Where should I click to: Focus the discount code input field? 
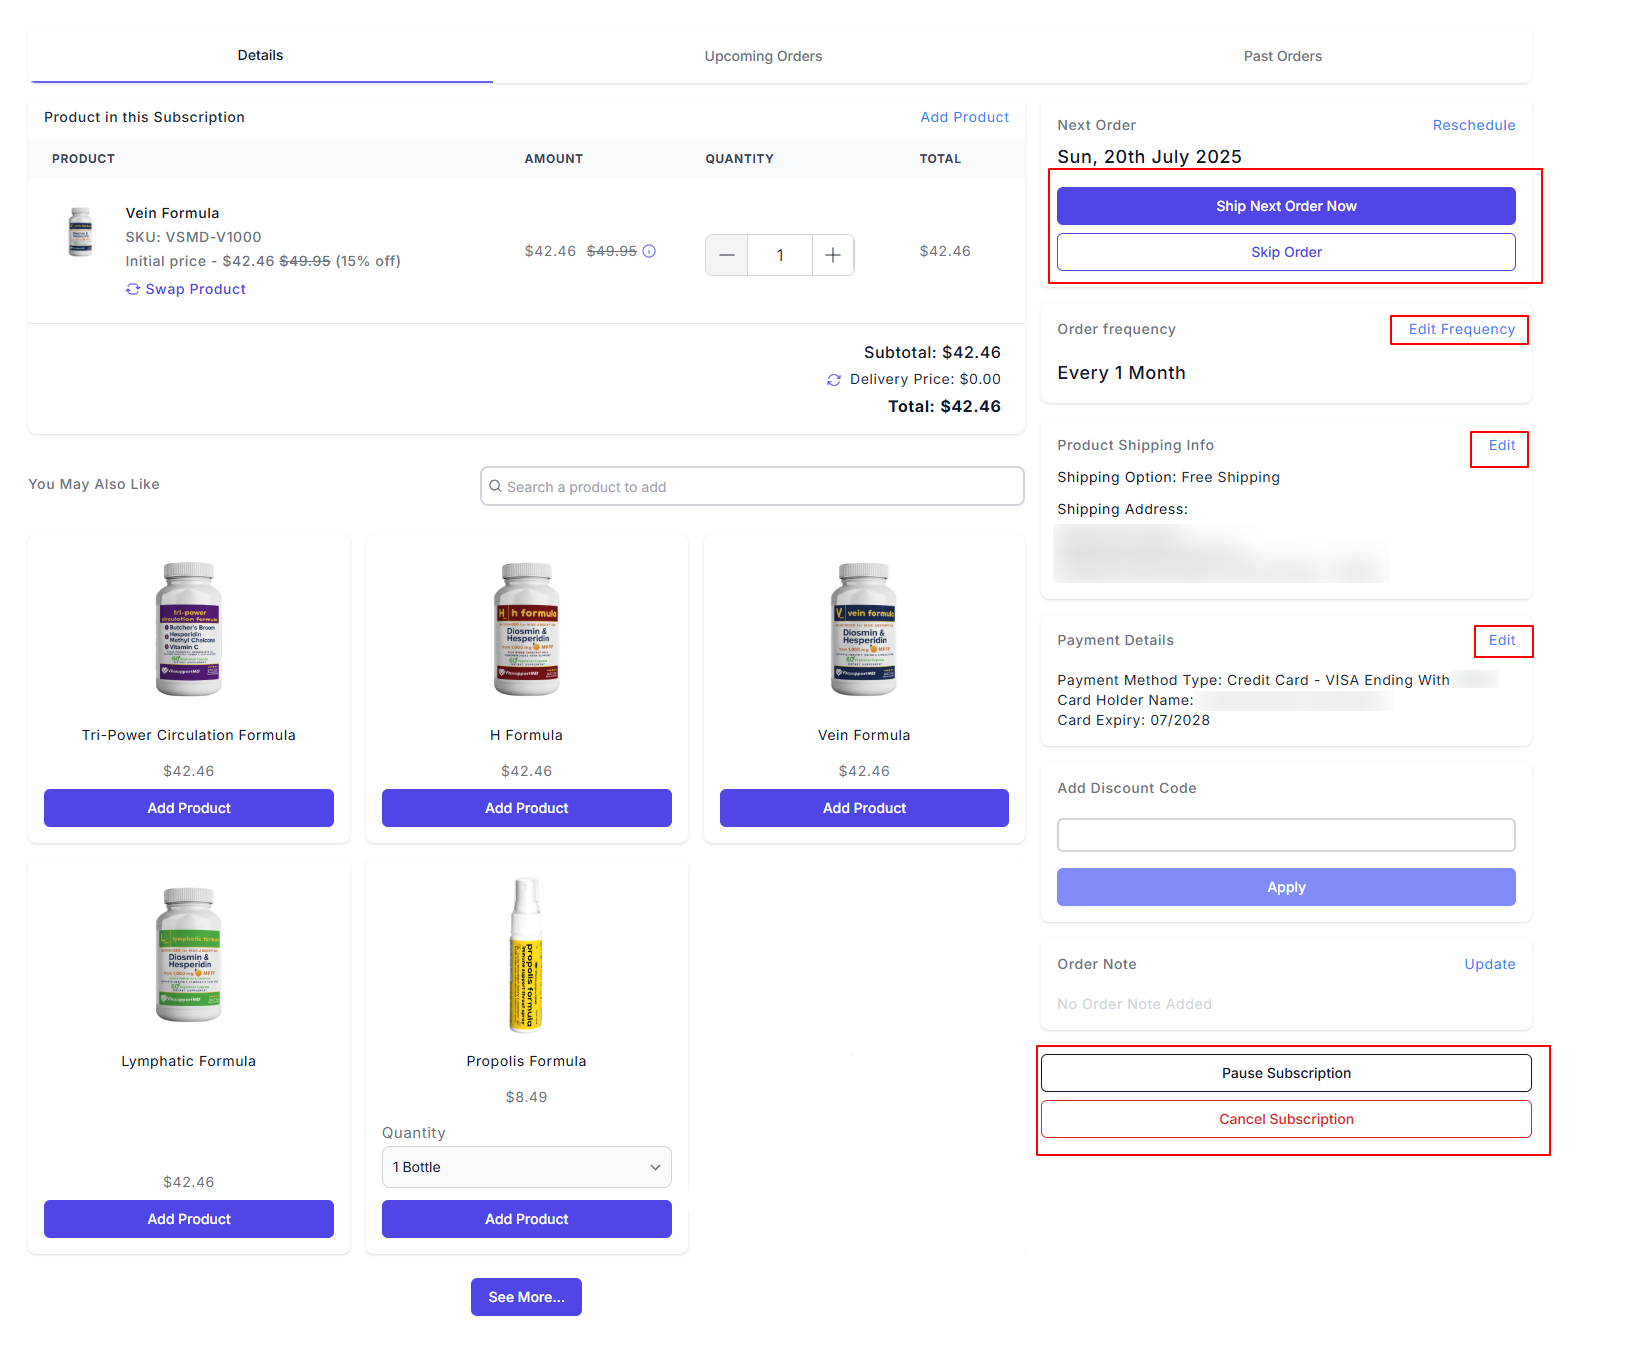click(x=1286, y=835)
